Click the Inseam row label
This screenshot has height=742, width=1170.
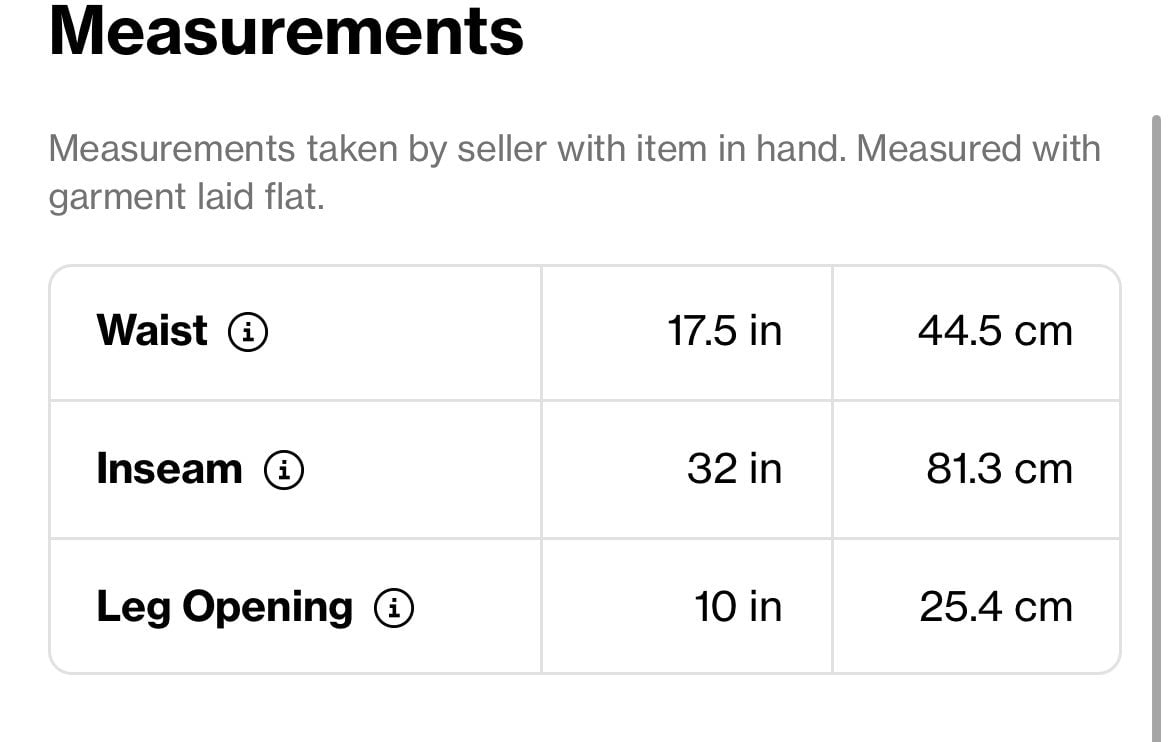tap(169, 469)
